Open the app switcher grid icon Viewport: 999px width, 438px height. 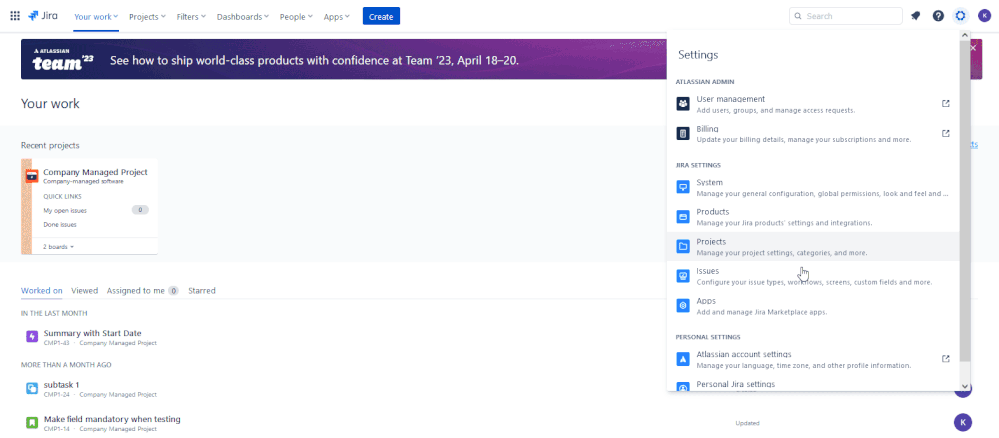[15, 16]
